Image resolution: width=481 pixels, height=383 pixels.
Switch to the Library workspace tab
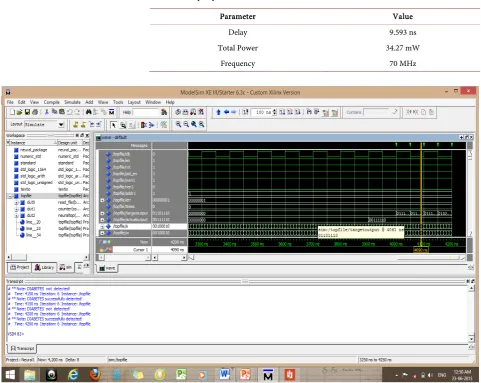click(x=44, y=267)
